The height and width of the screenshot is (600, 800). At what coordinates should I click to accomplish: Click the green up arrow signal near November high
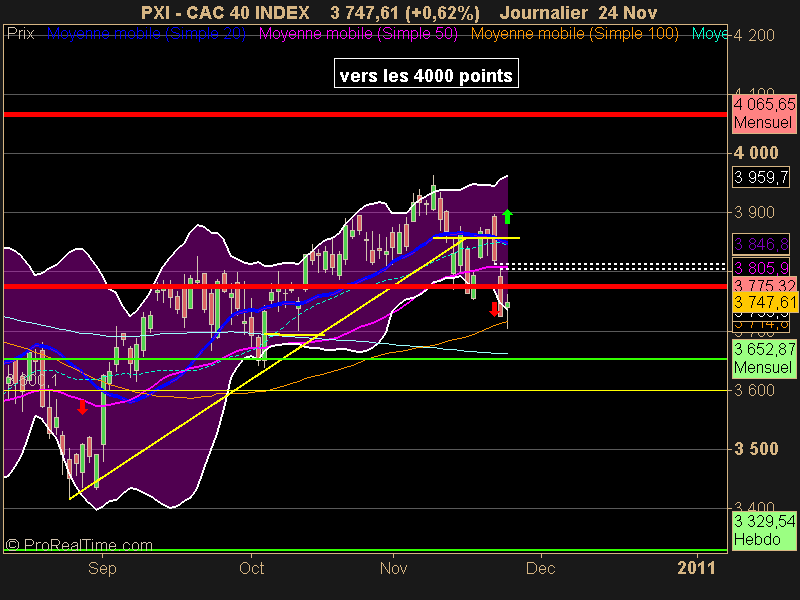507,216
